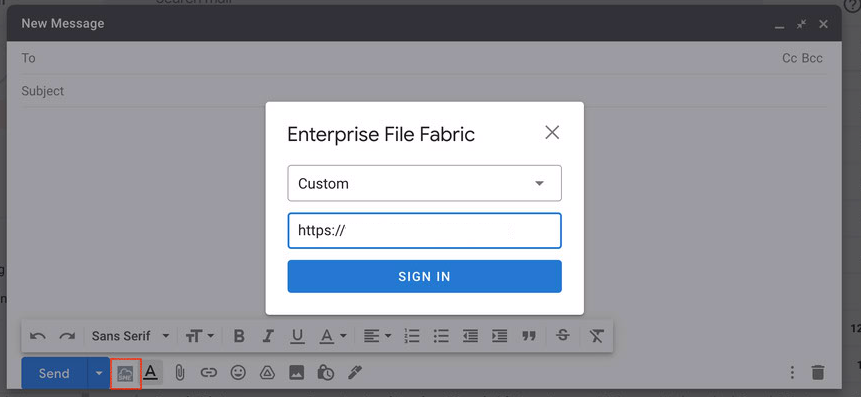Discard draft with the trash icon
The width and height of the screenshot is (861, 397).
(818, 373)
